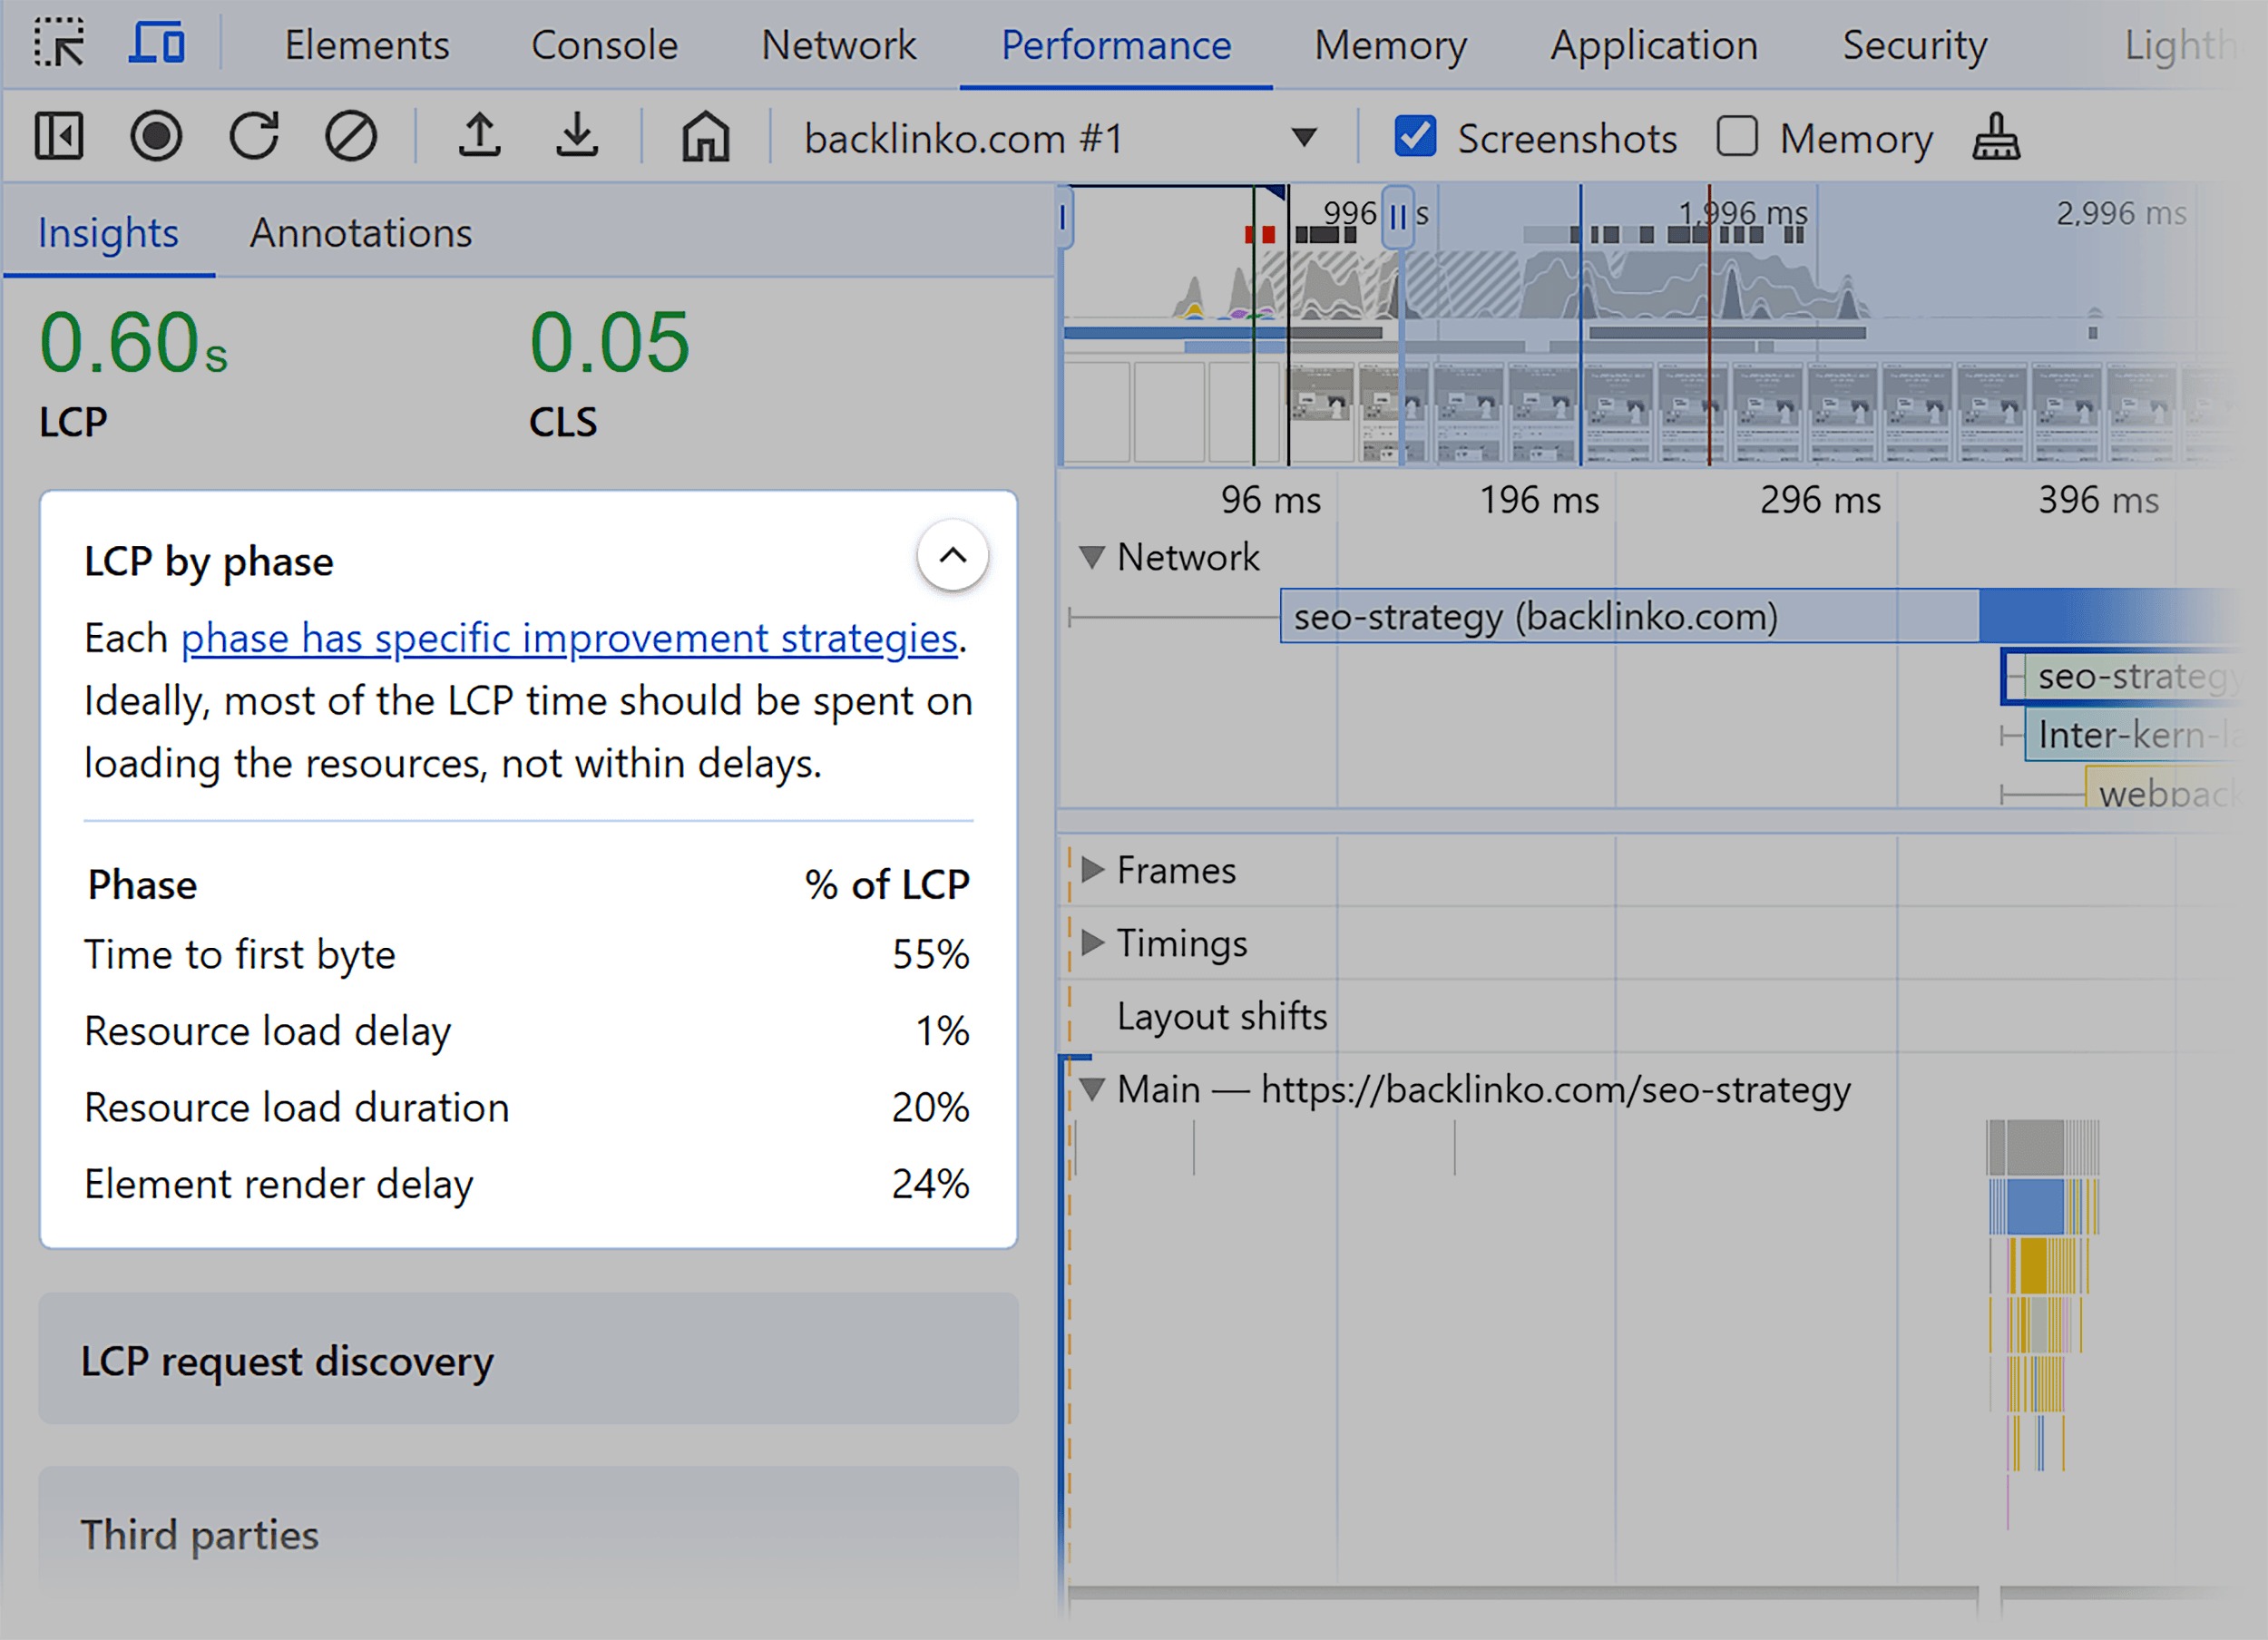This screenshot has height=1640, width=2268.
Task: Click the right overview selection handle
Action: point(1398,216)
